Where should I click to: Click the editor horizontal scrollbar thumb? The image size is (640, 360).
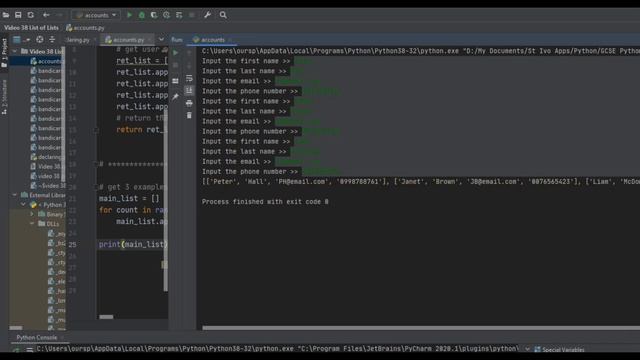click(x=106, y=317)
